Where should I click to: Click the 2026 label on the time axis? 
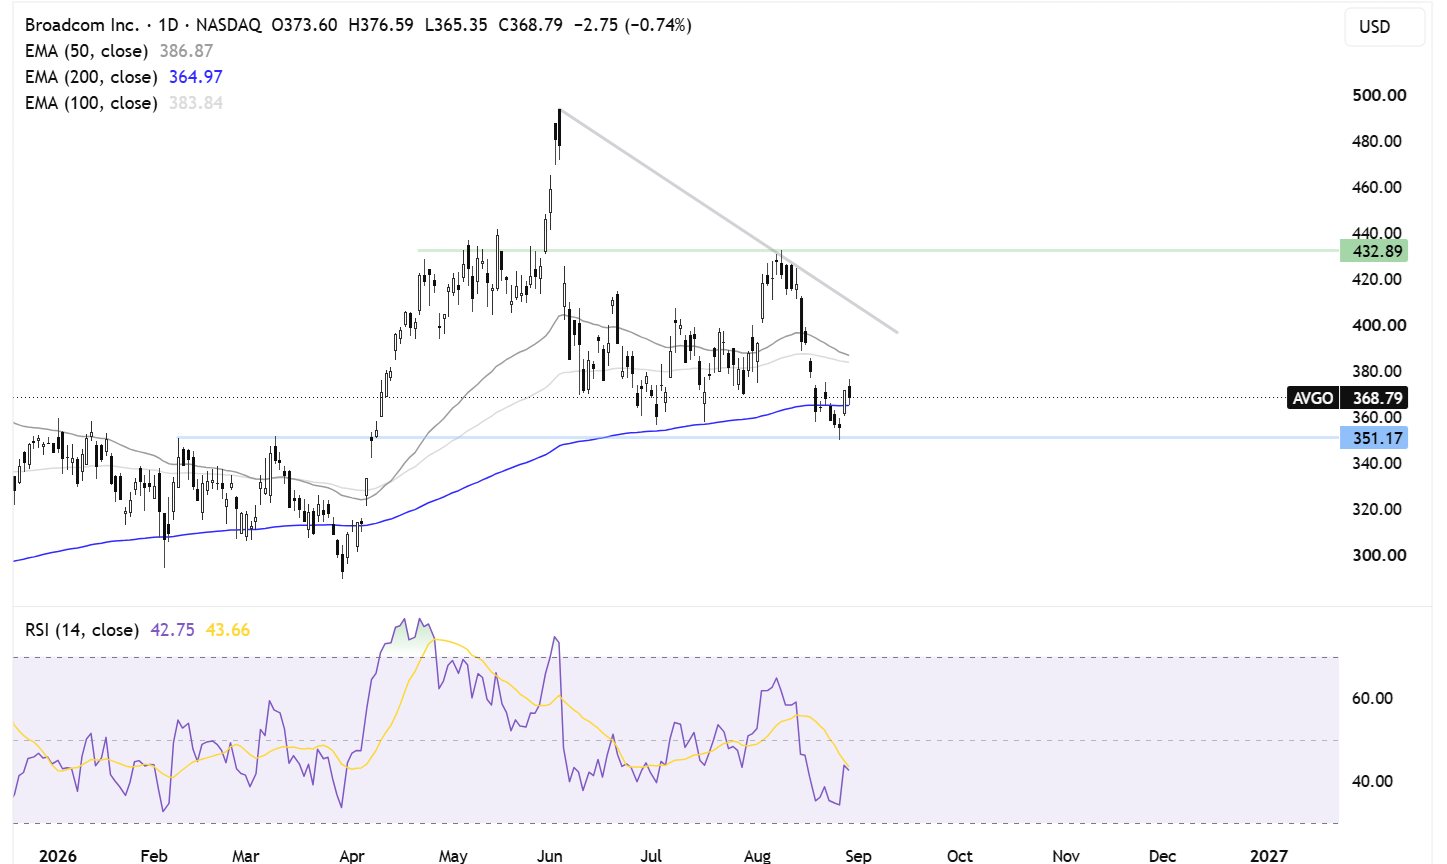click(x=58, y=855)
